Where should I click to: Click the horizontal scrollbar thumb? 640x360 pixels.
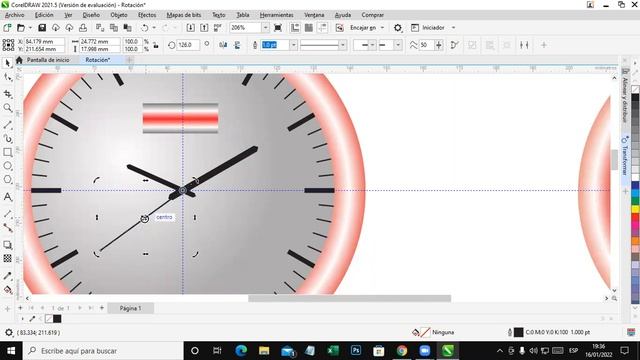pyautogui.click(x=349, y=298)
